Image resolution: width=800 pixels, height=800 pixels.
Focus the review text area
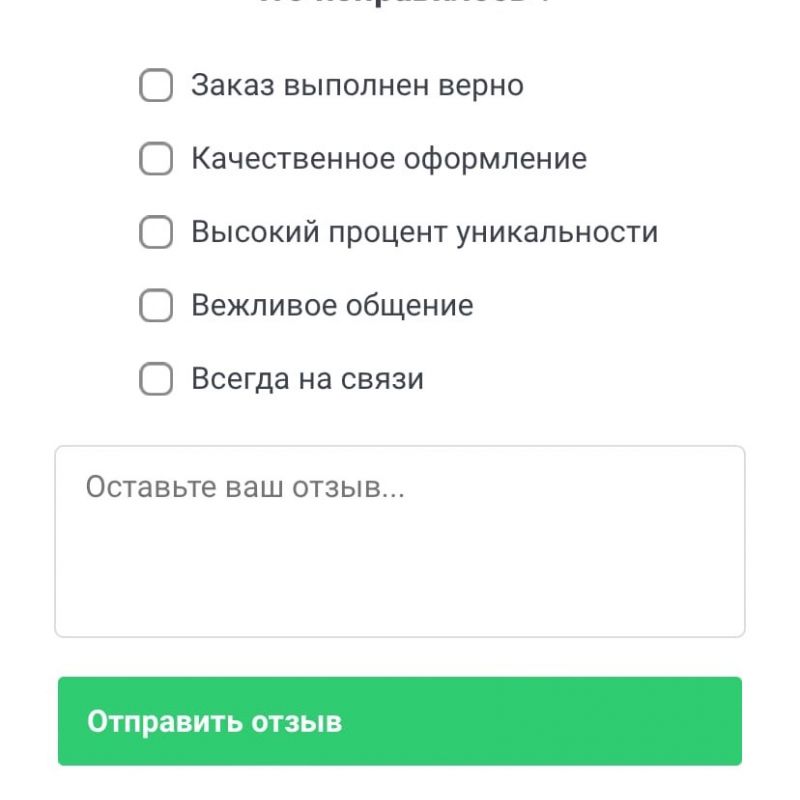pyautogui.click(x=400, y=541)
